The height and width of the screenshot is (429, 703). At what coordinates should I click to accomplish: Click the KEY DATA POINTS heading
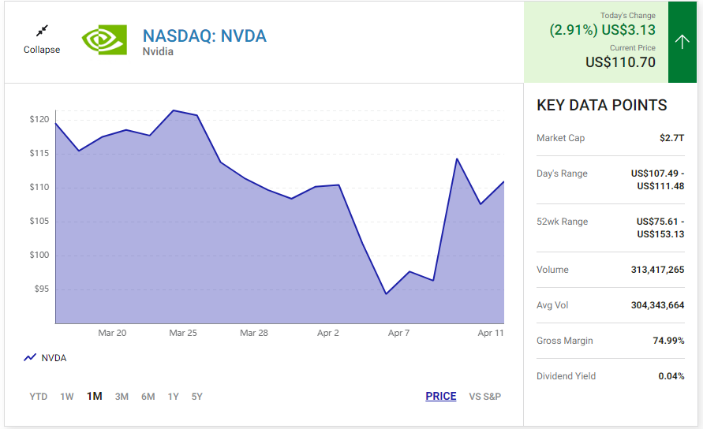602,105
